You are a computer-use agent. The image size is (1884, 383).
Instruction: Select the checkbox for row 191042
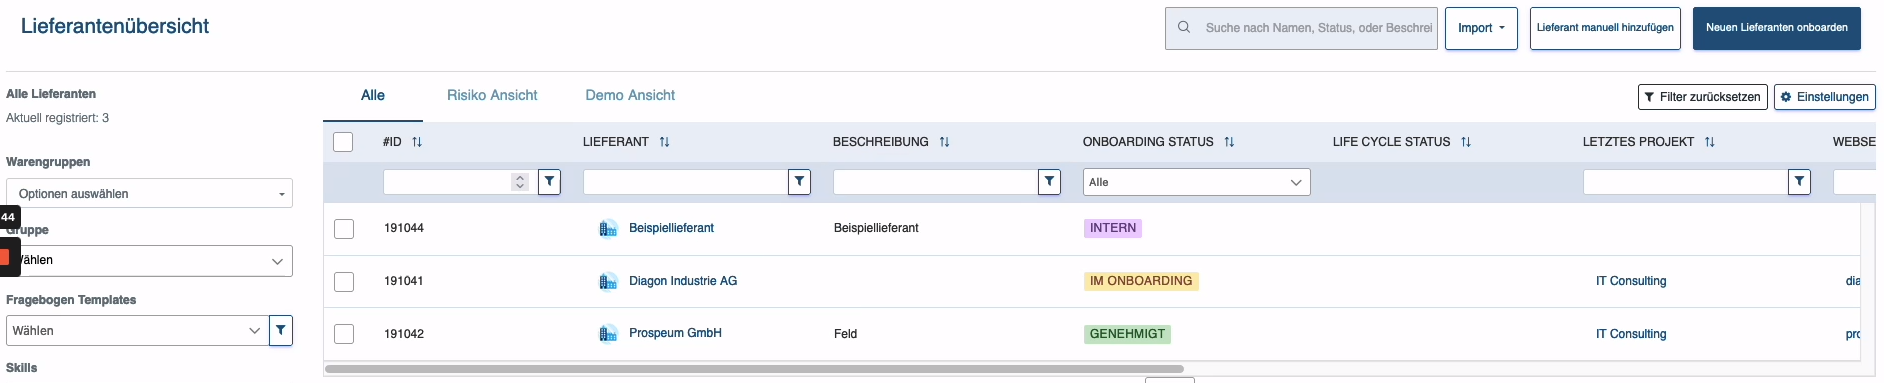pyautogui.click(x=344, y=334)
